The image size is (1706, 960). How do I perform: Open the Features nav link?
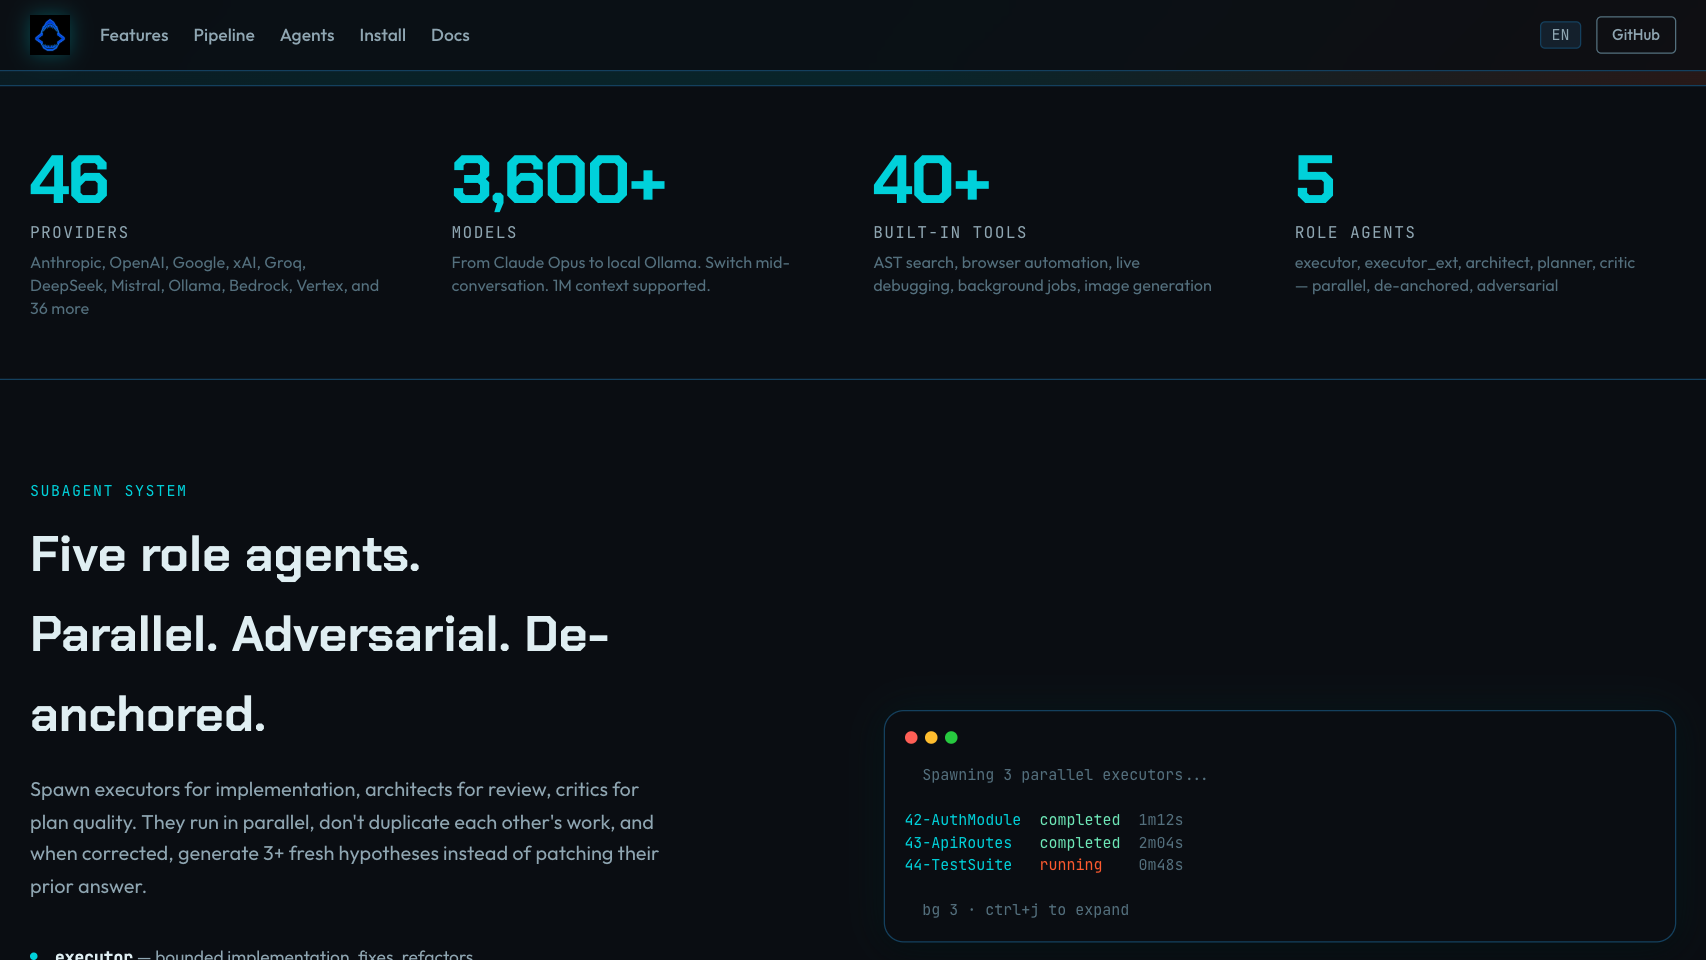point(134,35)
